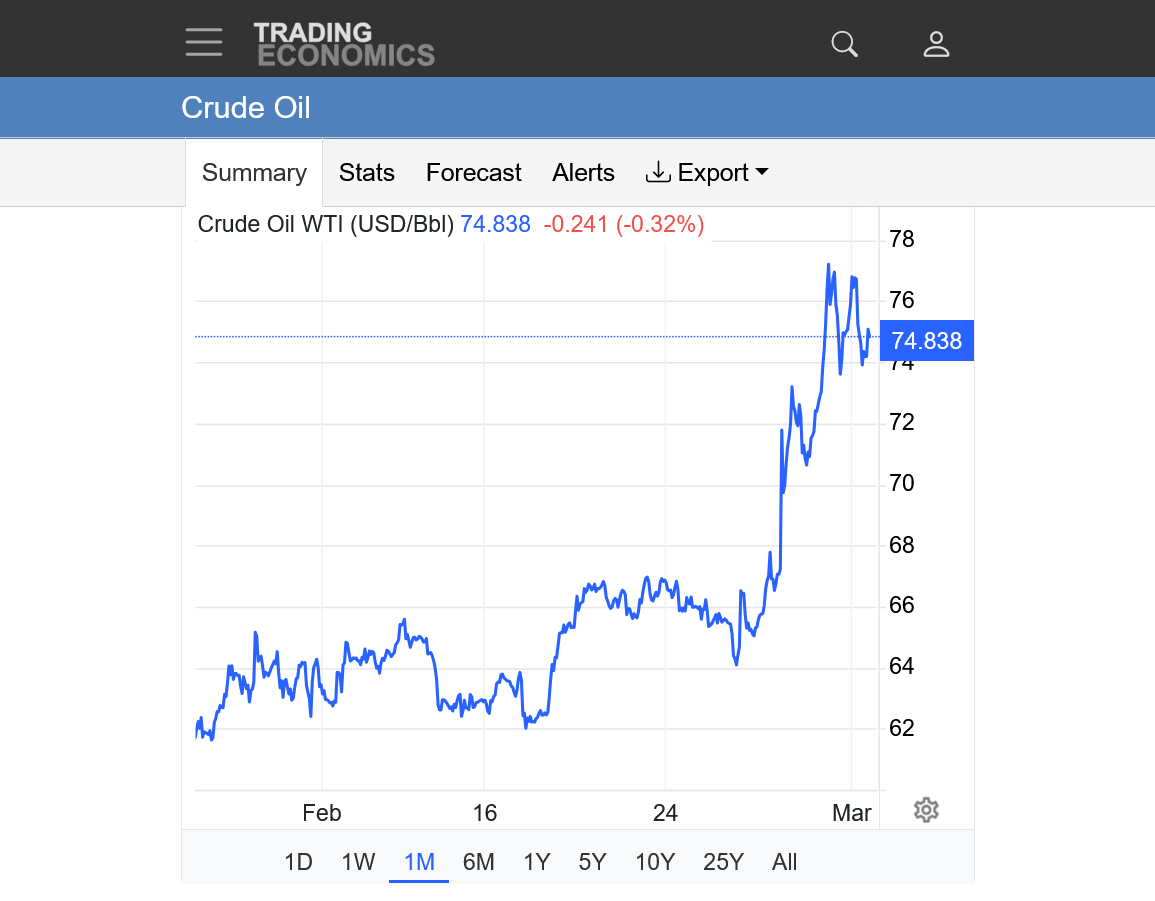
Task: Open the Stats tab
Action: 367,173
